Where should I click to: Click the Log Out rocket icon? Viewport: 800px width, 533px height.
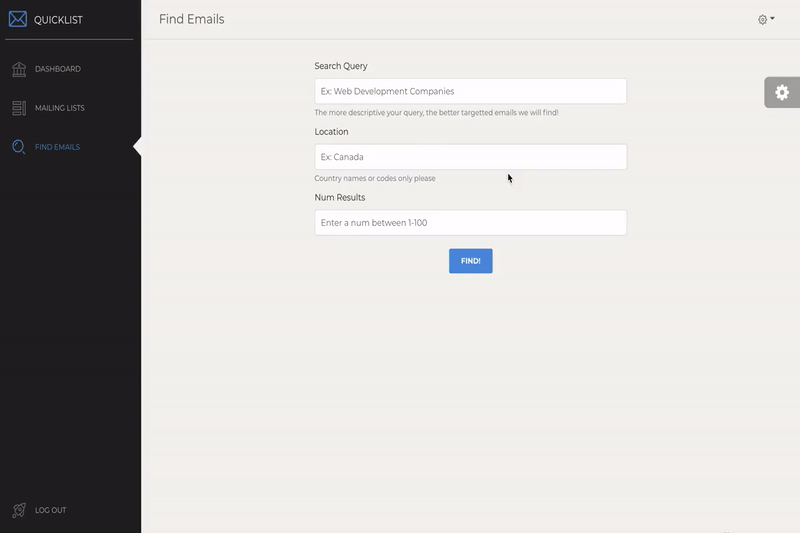pyautogui.click(x=18, y=510)
